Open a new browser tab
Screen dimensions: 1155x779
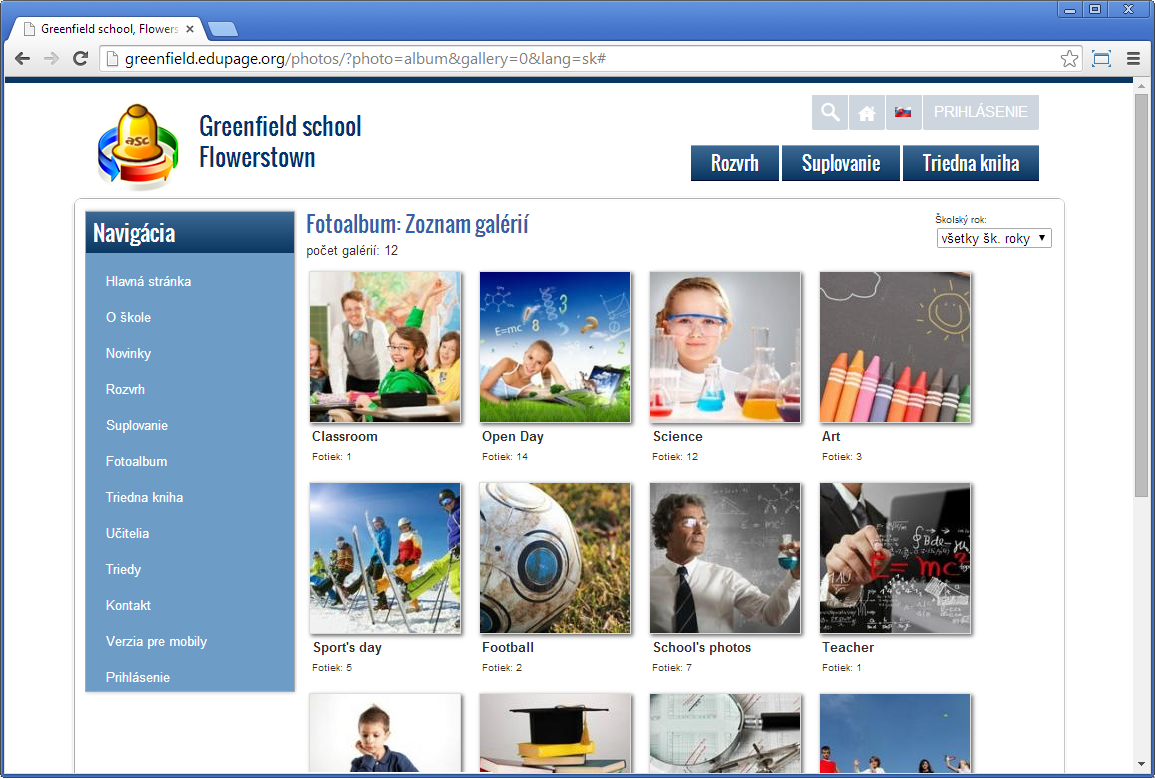tap(222, 29)
